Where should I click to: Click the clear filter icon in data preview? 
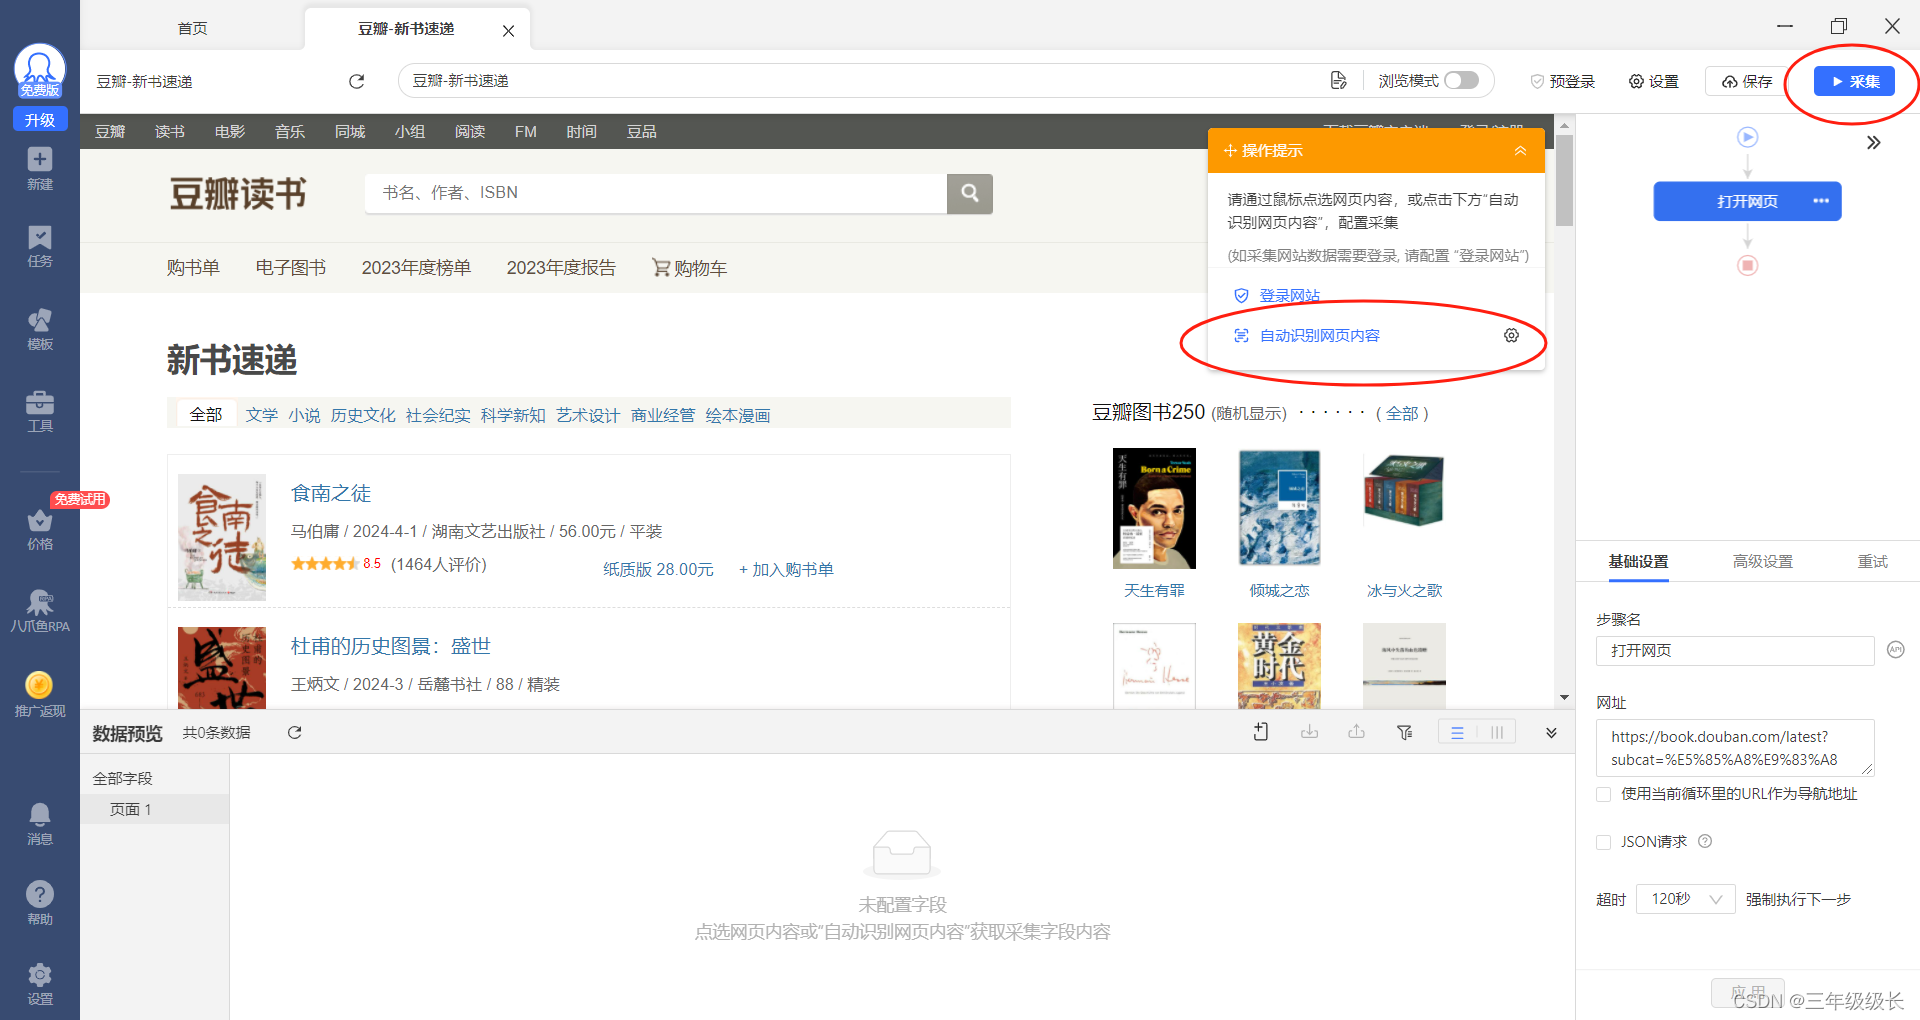pyautogui.click(x=1405, y=732)
